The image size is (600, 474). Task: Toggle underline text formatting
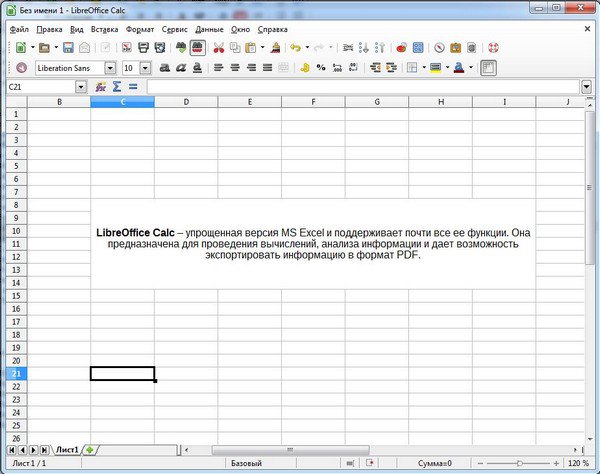199,68
